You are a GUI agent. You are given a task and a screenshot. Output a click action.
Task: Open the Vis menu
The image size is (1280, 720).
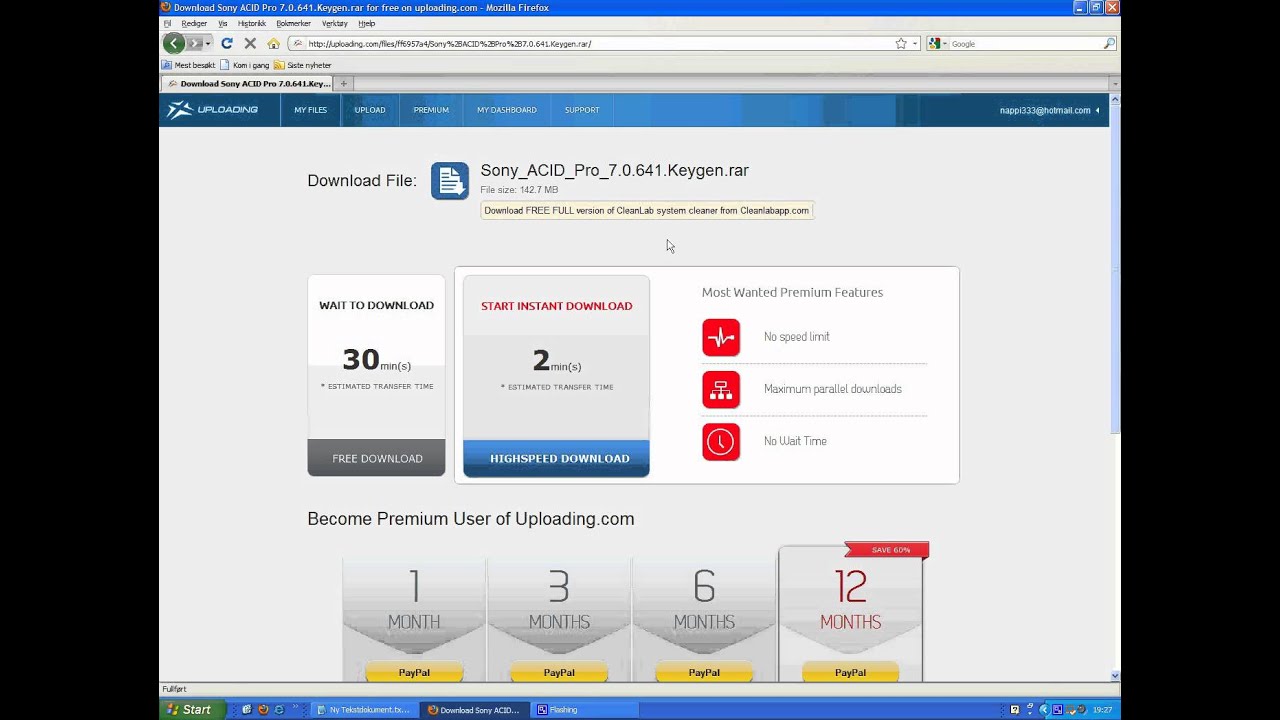coord(222,23)
